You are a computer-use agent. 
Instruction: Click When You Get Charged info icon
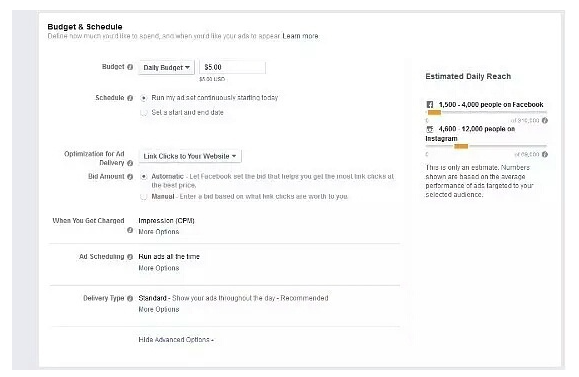130,230
